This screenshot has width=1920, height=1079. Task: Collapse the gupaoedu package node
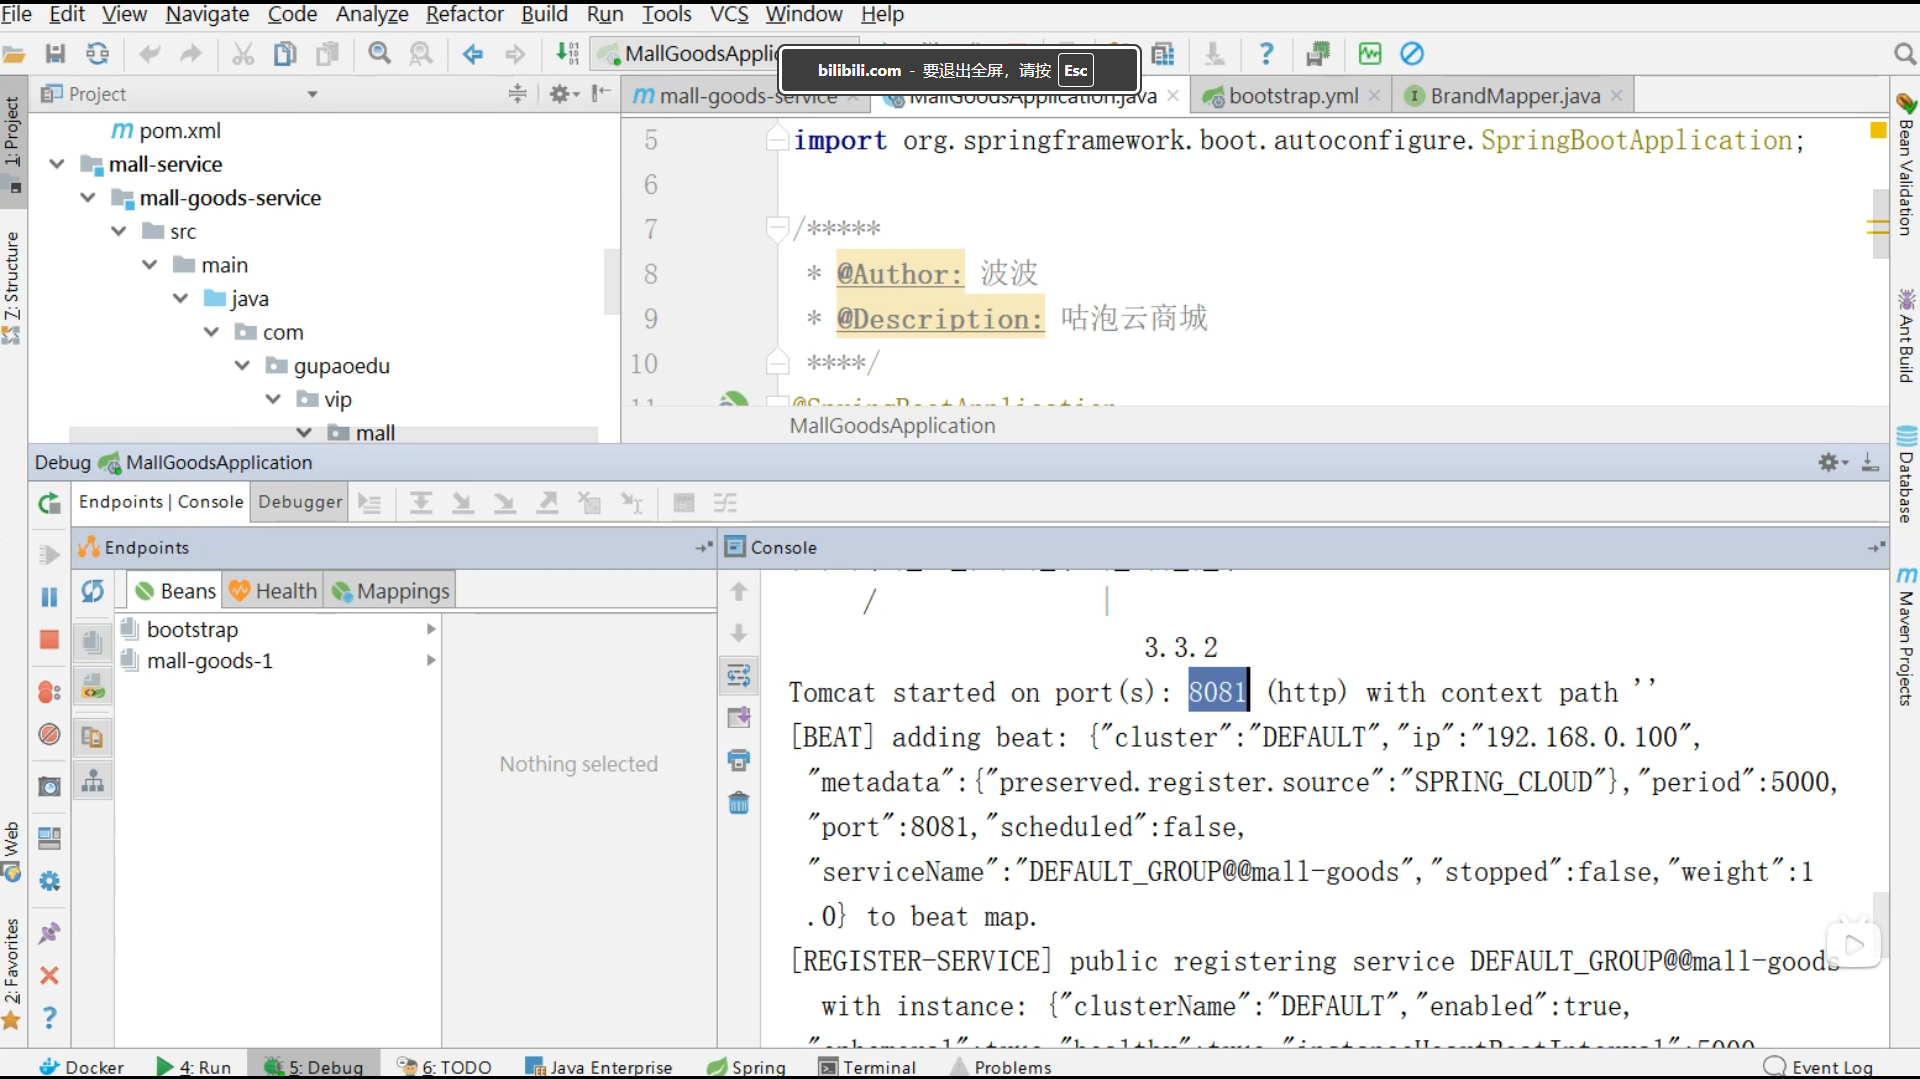click(x=243, y=366)
